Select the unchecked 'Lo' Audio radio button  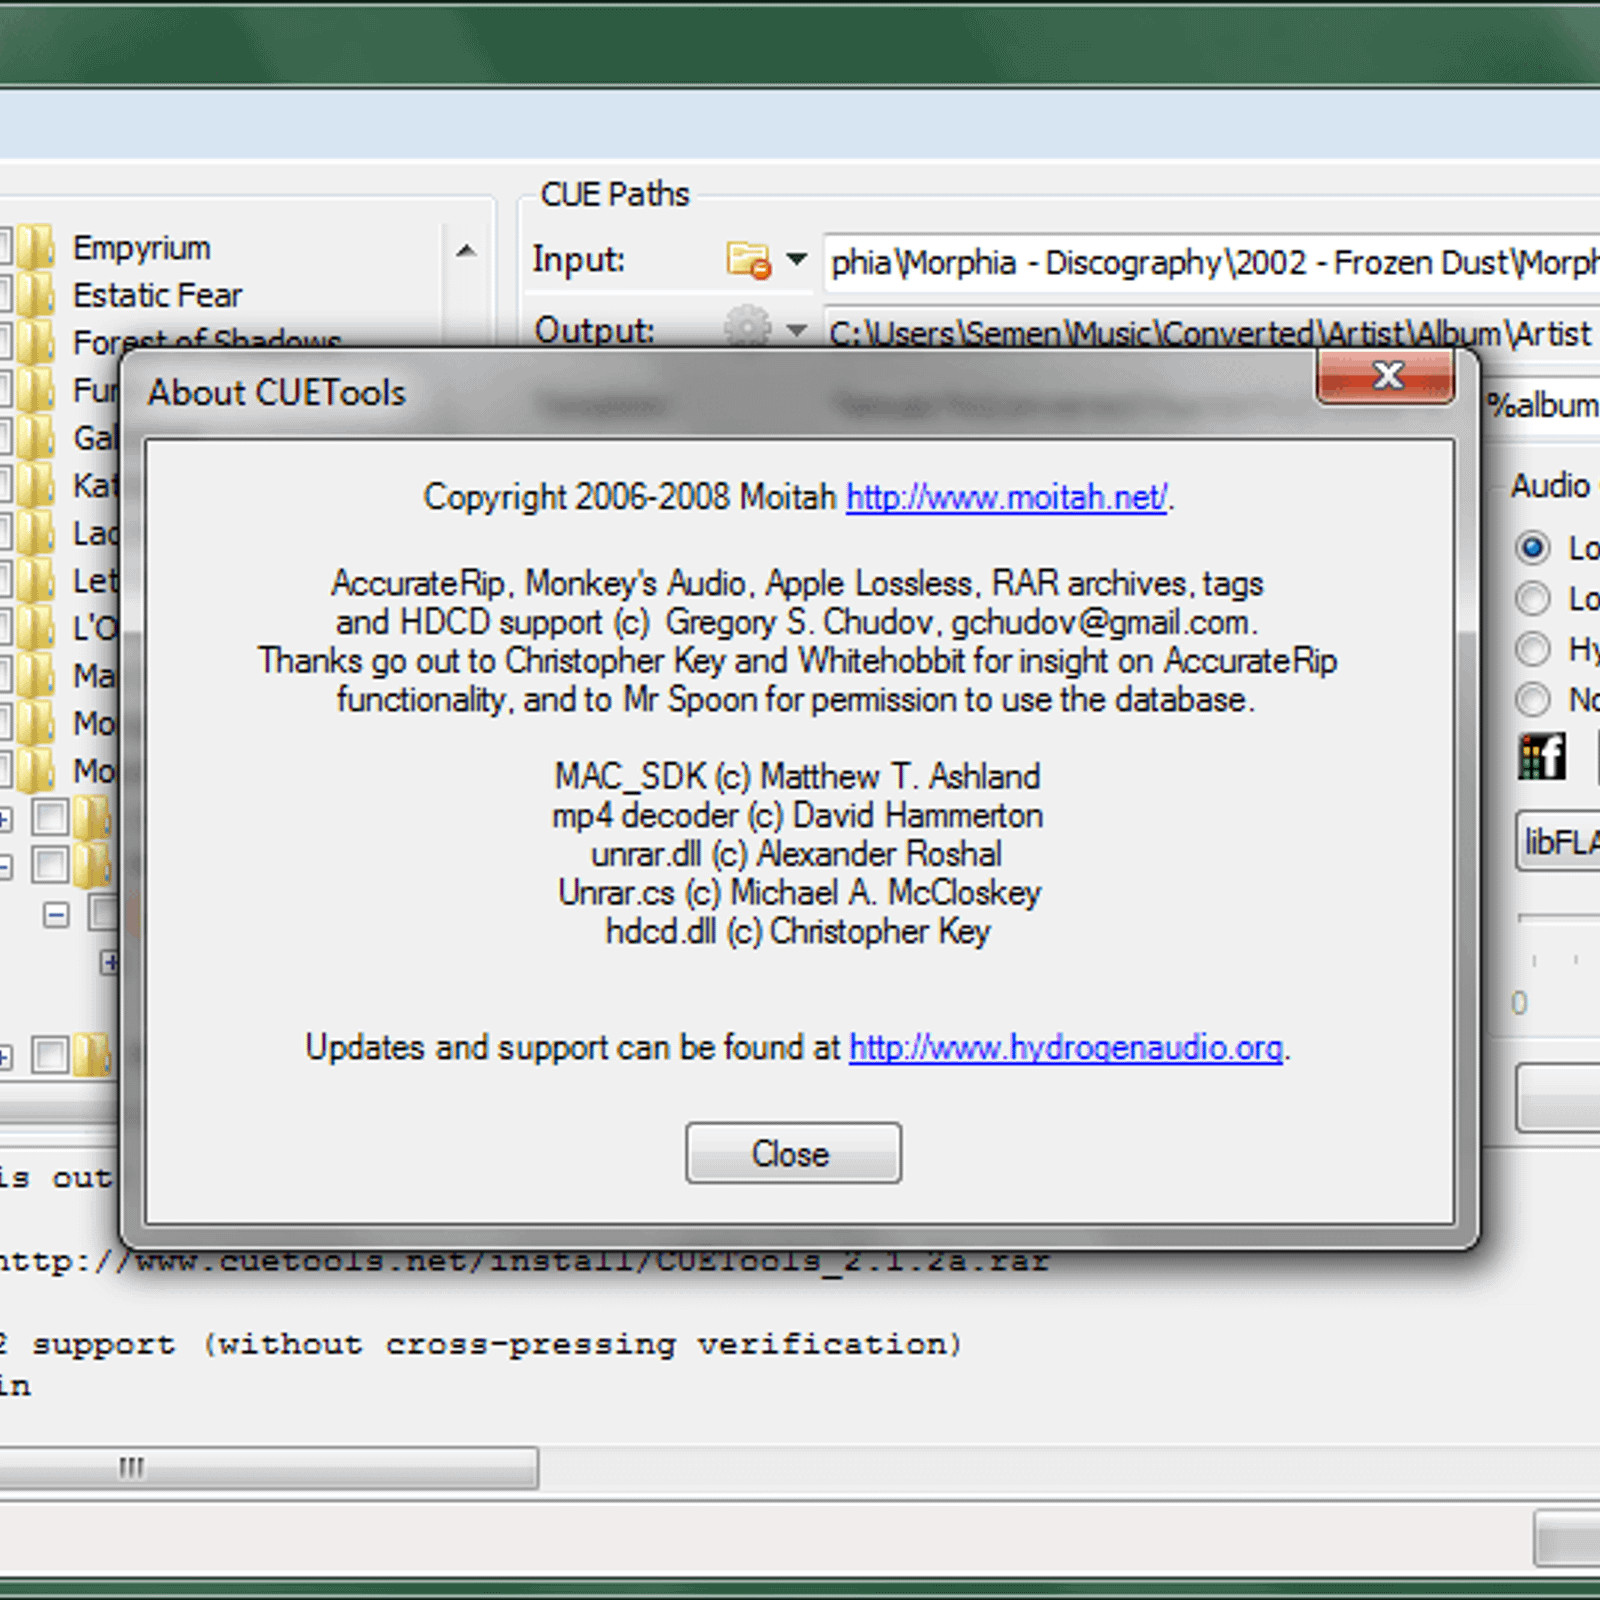click(1532, 598)
